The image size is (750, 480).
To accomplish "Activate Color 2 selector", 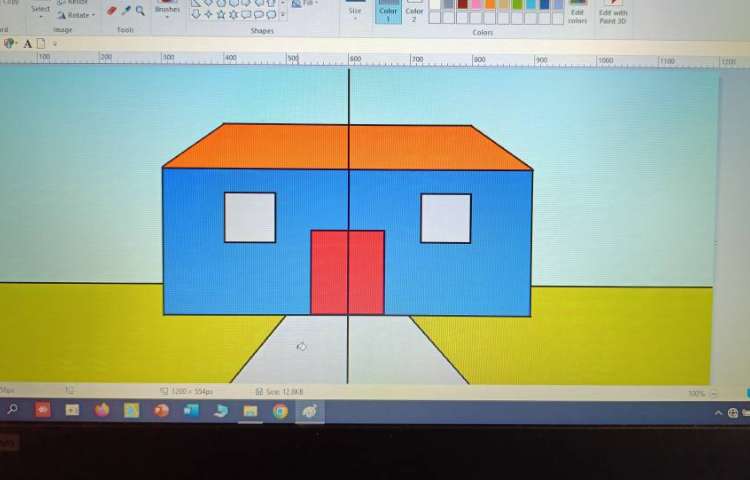I will (x=414, y=12).
